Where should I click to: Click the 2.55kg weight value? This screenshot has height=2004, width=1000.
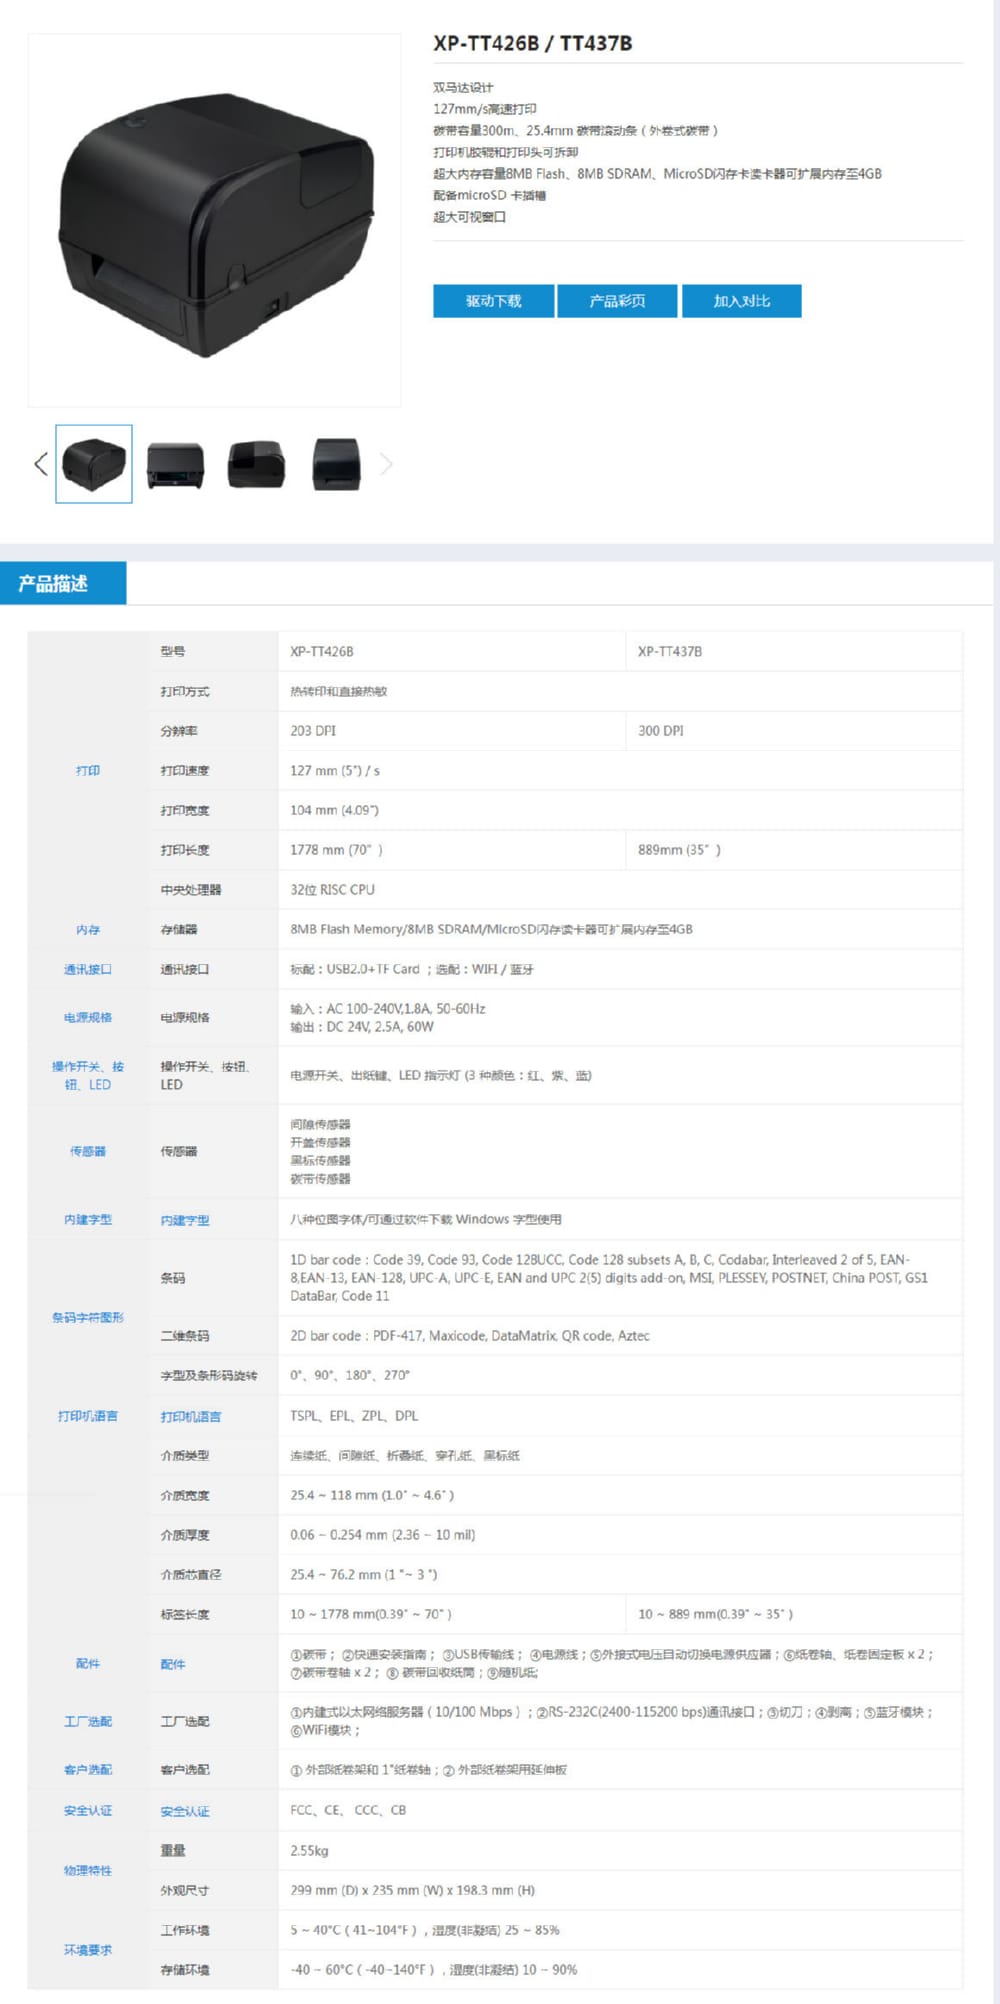(x=309, y=1851)
